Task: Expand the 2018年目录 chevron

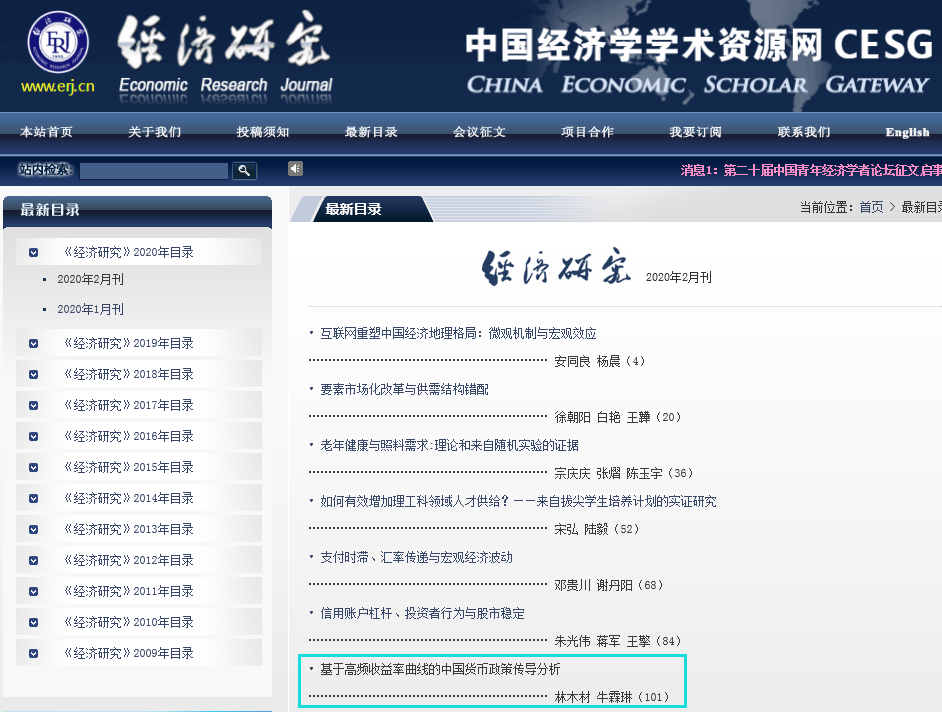Action: point(34,375)
